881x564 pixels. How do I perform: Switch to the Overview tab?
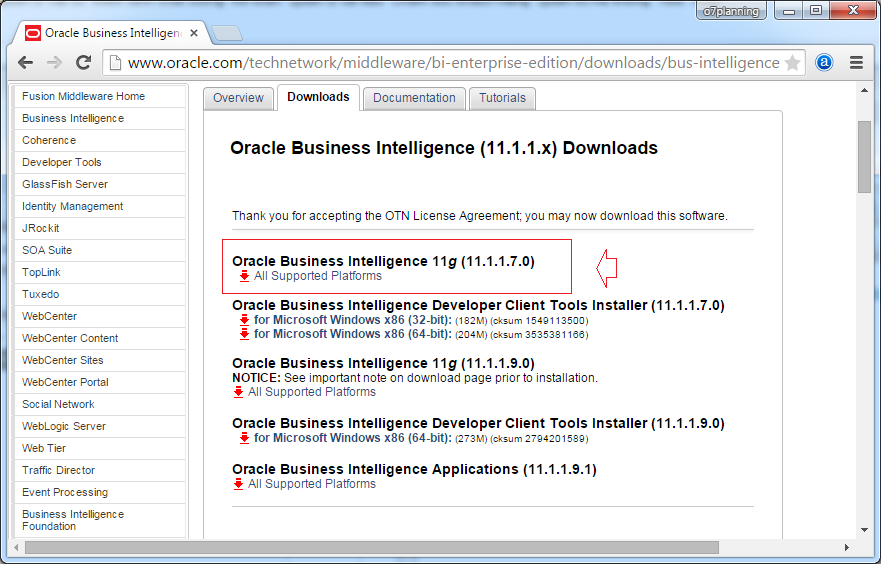click(238, 98)
